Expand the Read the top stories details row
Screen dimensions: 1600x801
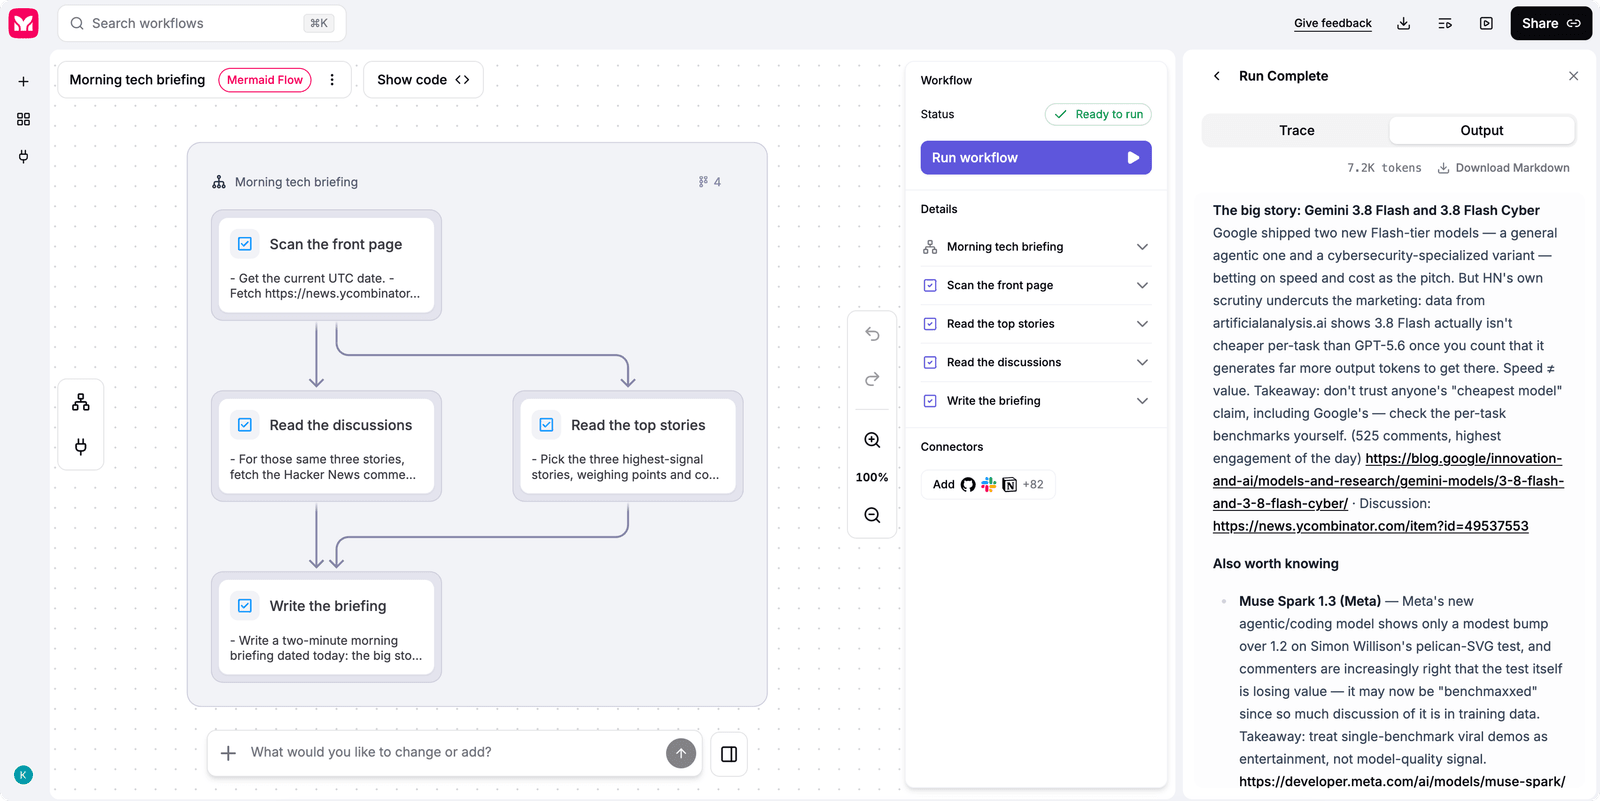[1036, 324]
